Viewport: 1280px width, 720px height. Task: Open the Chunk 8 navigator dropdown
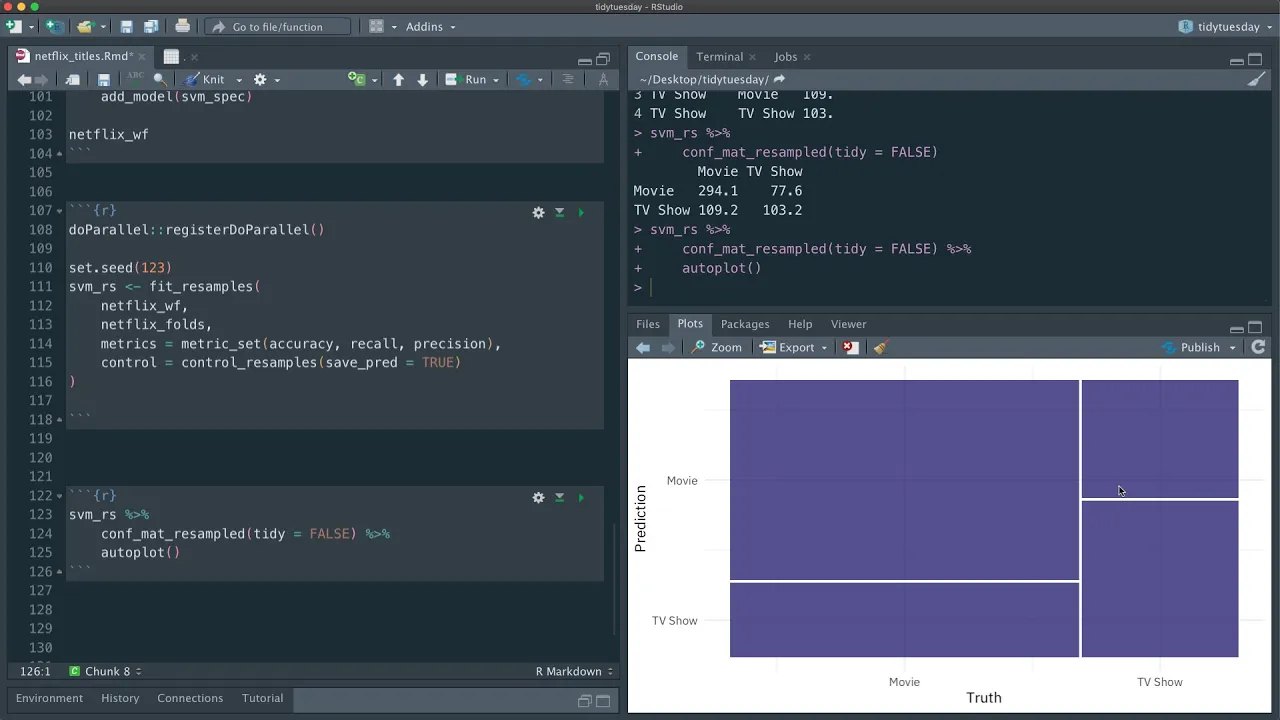pyautogui.click(x=105, y=671)
